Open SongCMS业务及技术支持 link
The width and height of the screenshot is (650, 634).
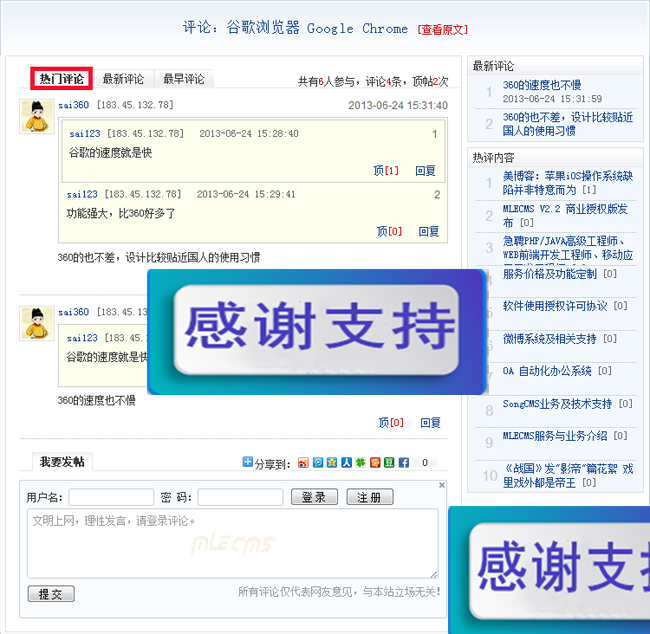pyautogui.click(x=557, y=404)
